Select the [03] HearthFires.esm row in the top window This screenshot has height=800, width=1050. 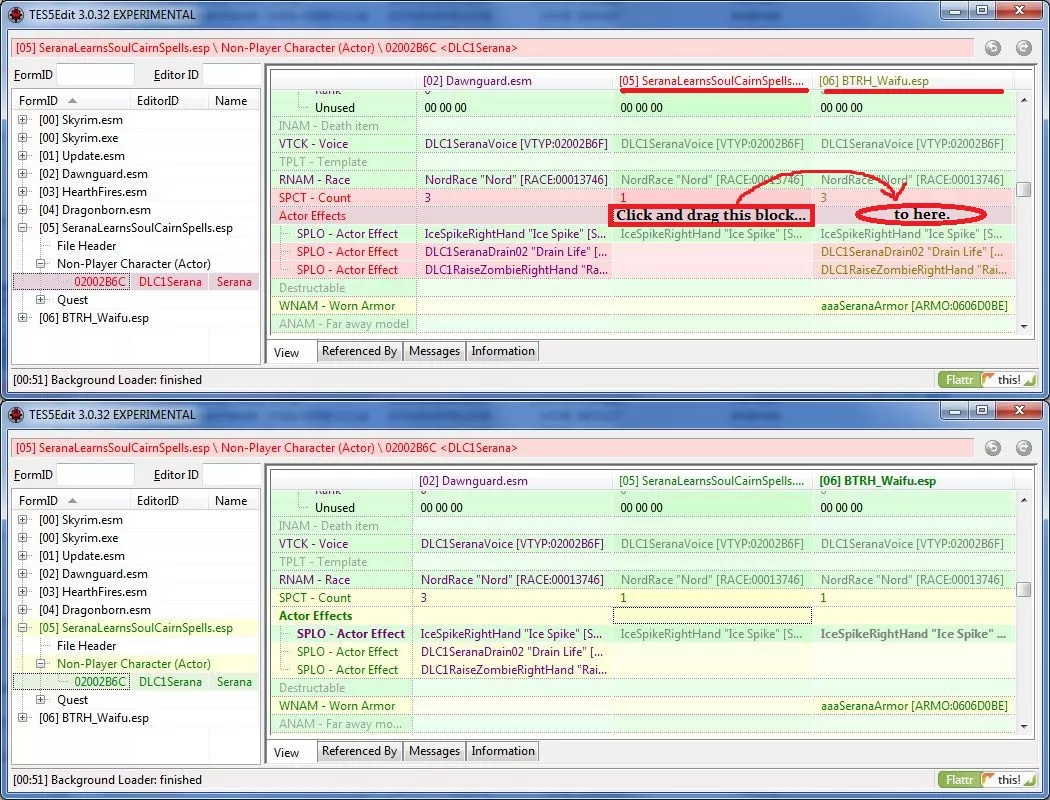[92, 192]
